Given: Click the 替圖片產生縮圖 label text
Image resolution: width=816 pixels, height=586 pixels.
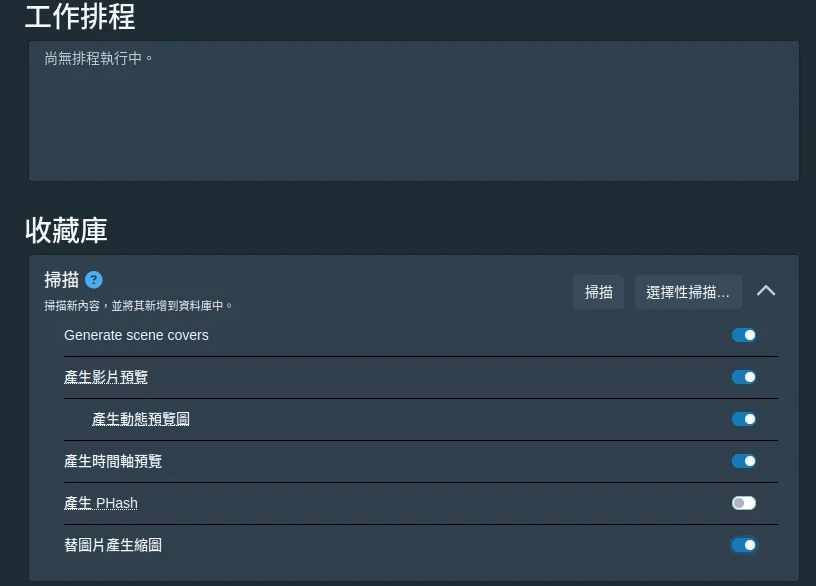Looking at the screenshot, I should point(113,545).
